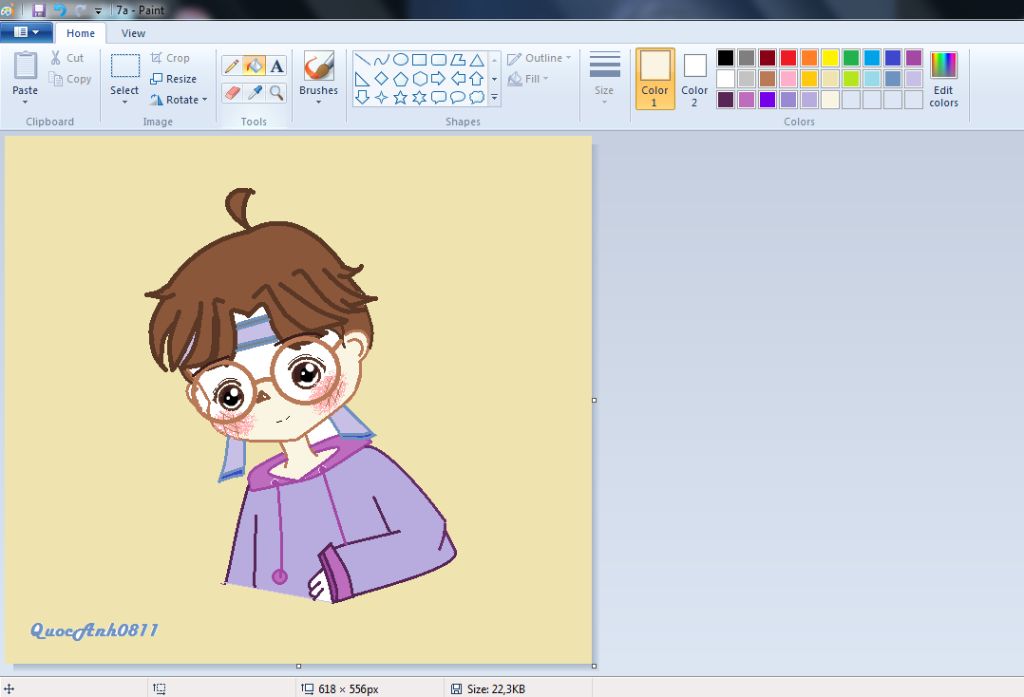Click the Redo arrow in the title bar

pyautogui.click(x=80, y=10)
